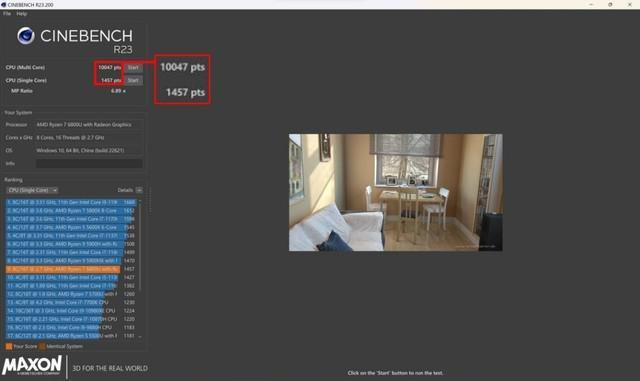640x381 pixels.
Task: Select ranking row 17 Ryzen 5 5500U
Action: tap(71, 336)
